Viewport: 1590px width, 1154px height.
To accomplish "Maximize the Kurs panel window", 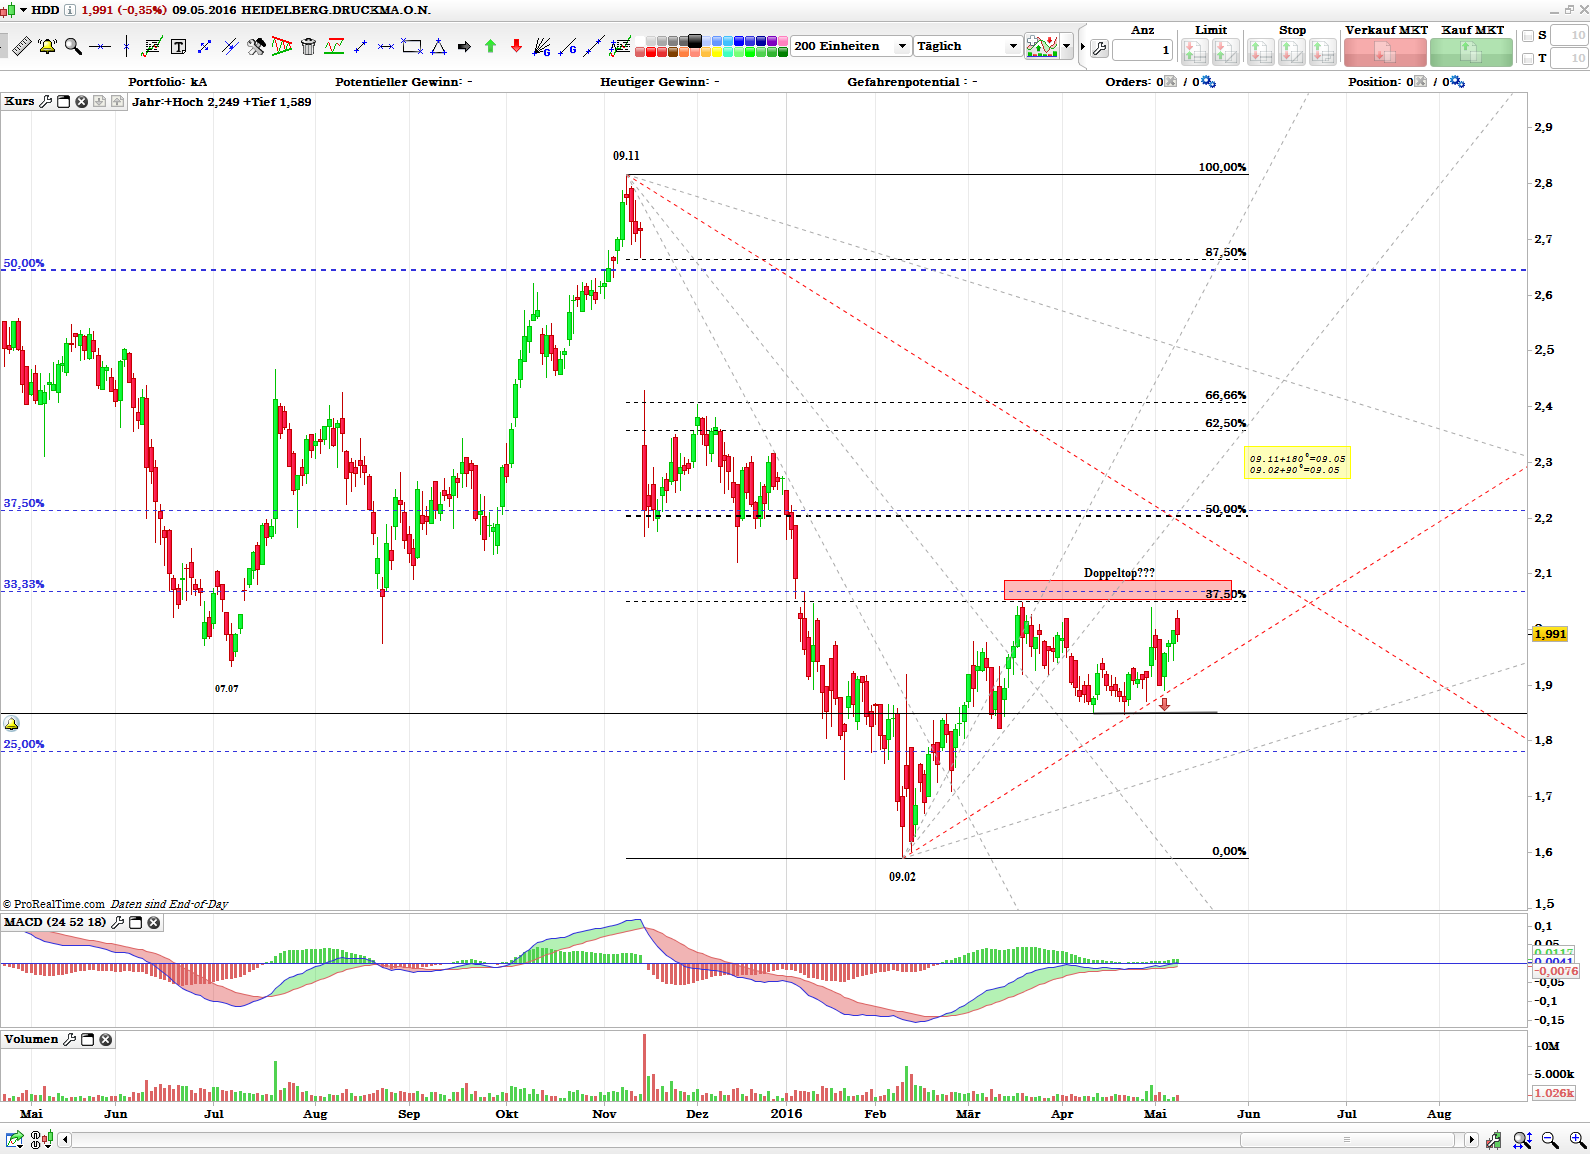I will pyautogui.click(x=64, y=102).
